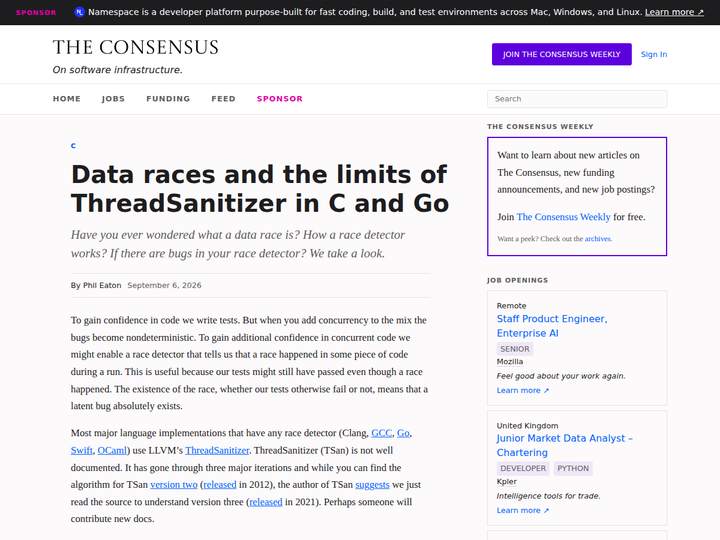Click the author name Phil Eaton
720x540 pixels.
pos(102,285)
